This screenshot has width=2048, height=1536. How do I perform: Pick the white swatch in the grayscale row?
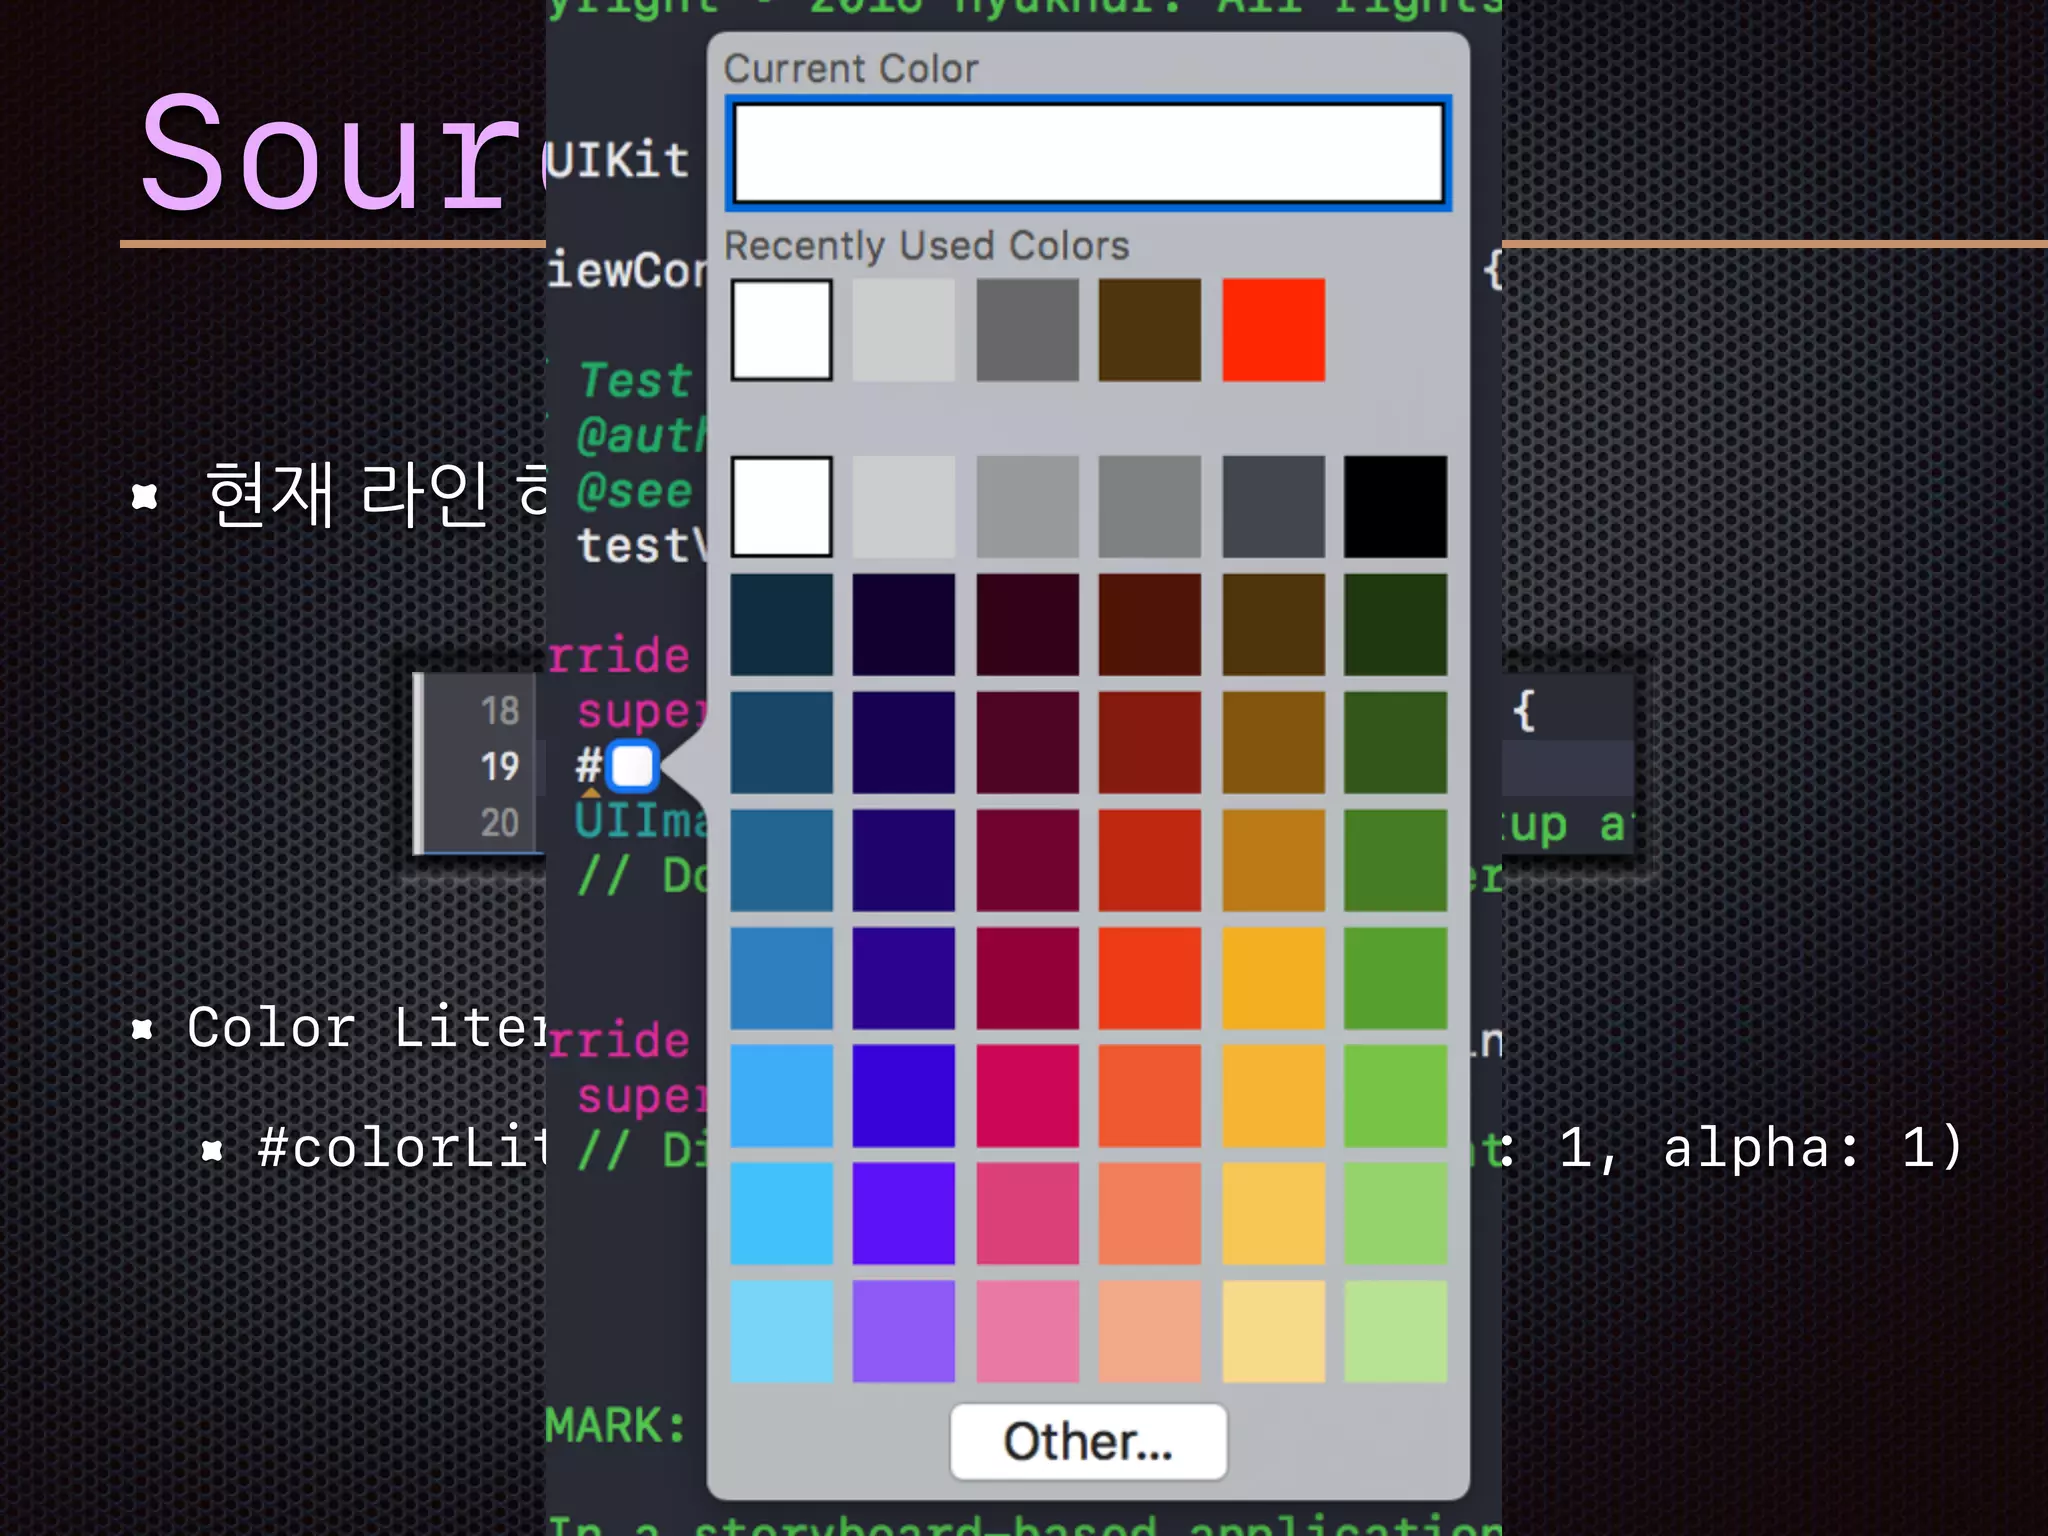(x=781, y=507)
